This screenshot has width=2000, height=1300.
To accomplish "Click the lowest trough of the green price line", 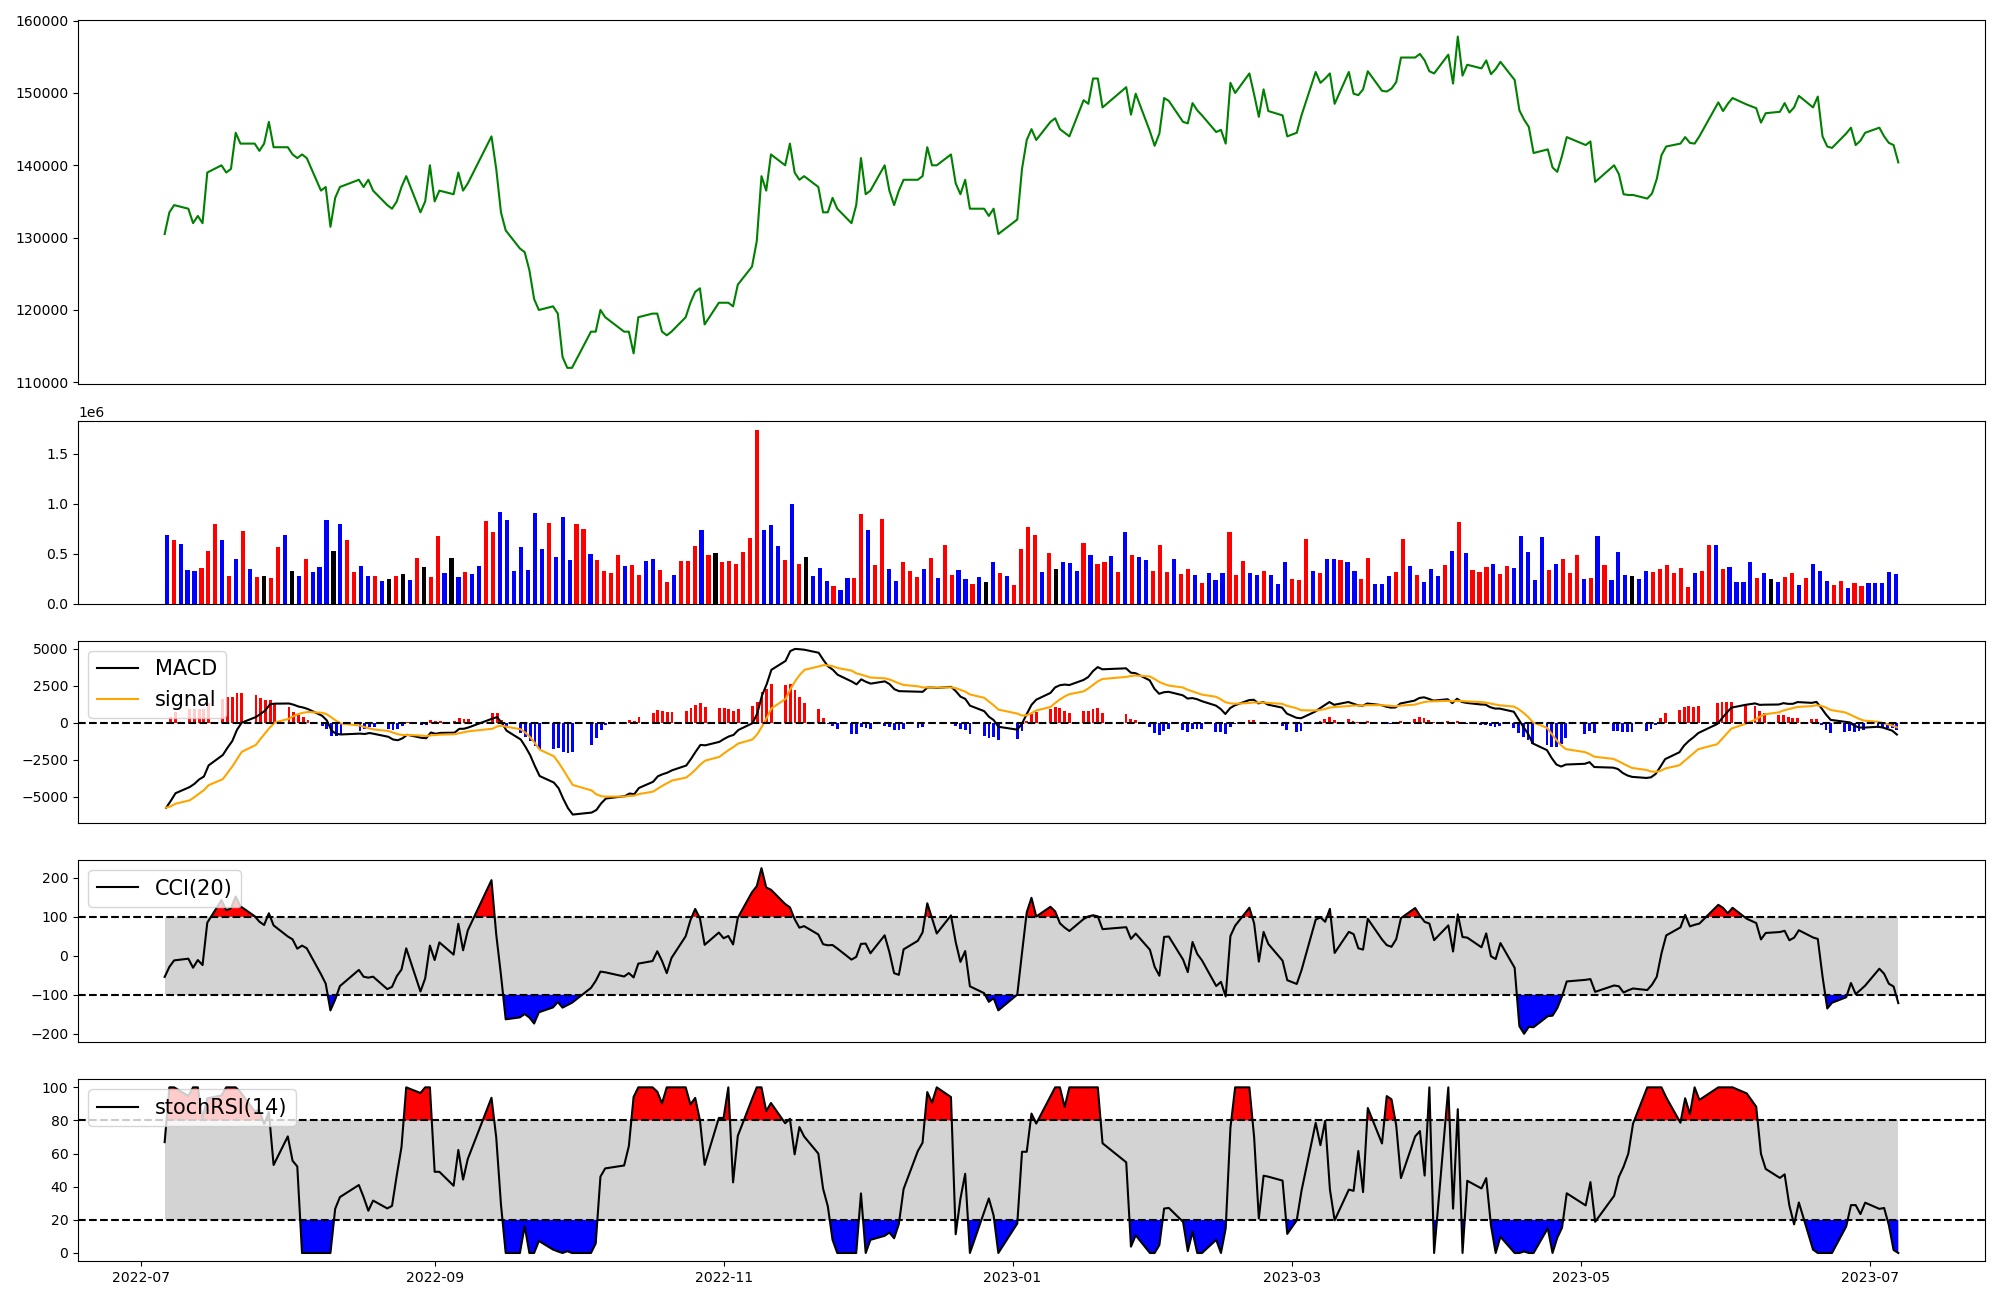I will pyautogui.click(x=569, y=367).
